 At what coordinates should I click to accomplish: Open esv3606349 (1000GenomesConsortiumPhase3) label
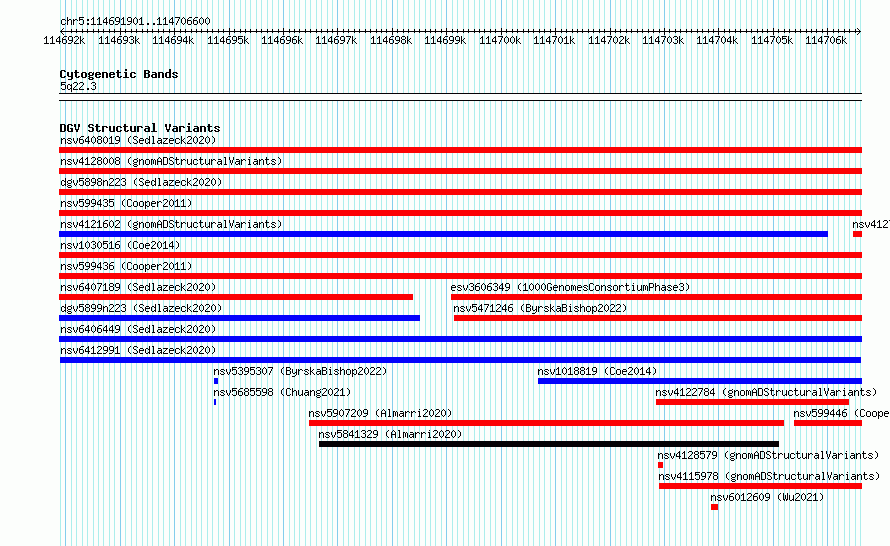pyautogui.click(x=570, y=287)
